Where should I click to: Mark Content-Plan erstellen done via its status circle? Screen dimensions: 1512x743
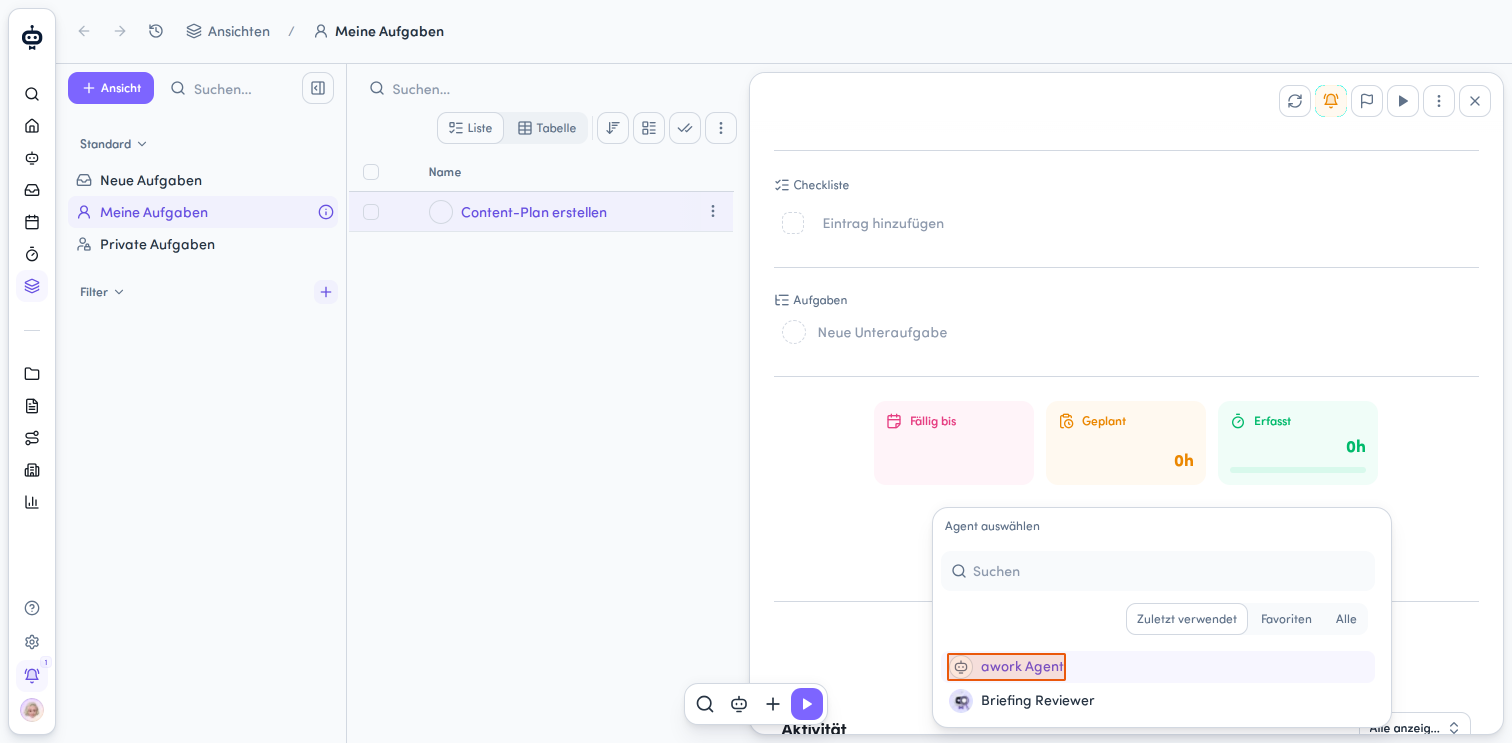tap(441, 212)
